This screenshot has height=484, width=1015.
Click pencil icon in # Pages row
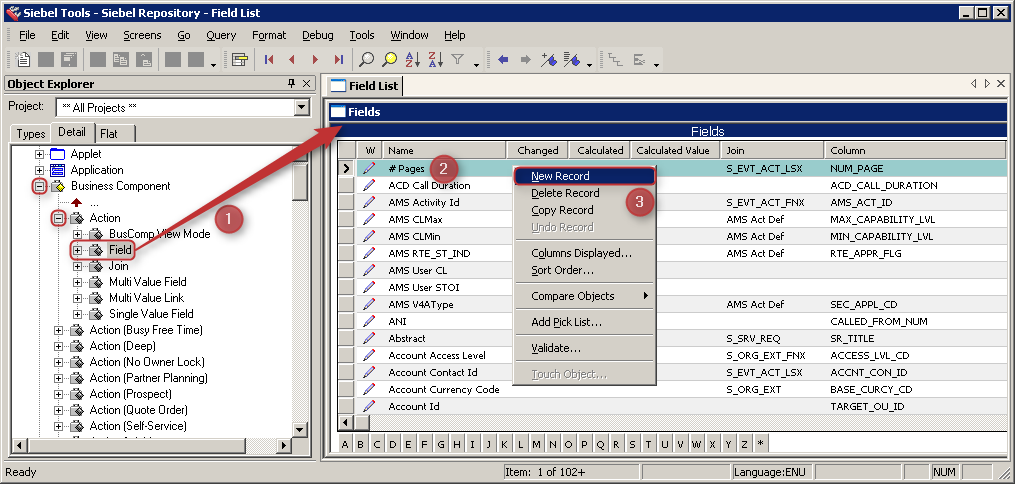369,168
